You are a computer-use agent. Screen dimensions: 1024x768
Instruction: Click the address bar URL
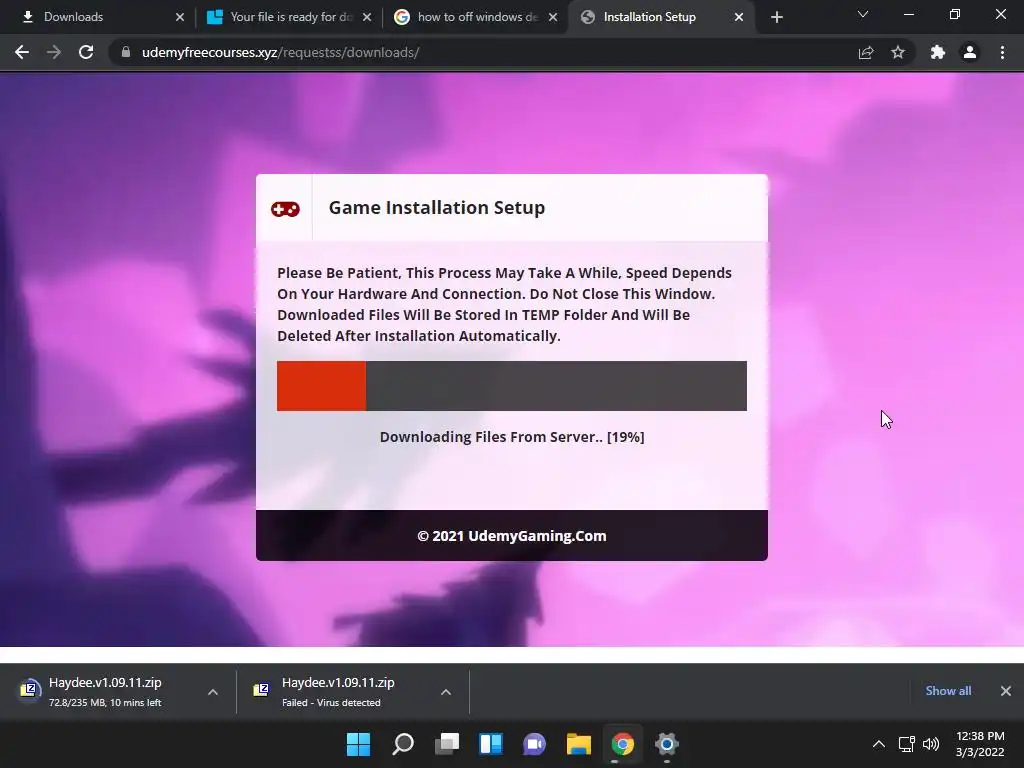[x=280, y=52]
